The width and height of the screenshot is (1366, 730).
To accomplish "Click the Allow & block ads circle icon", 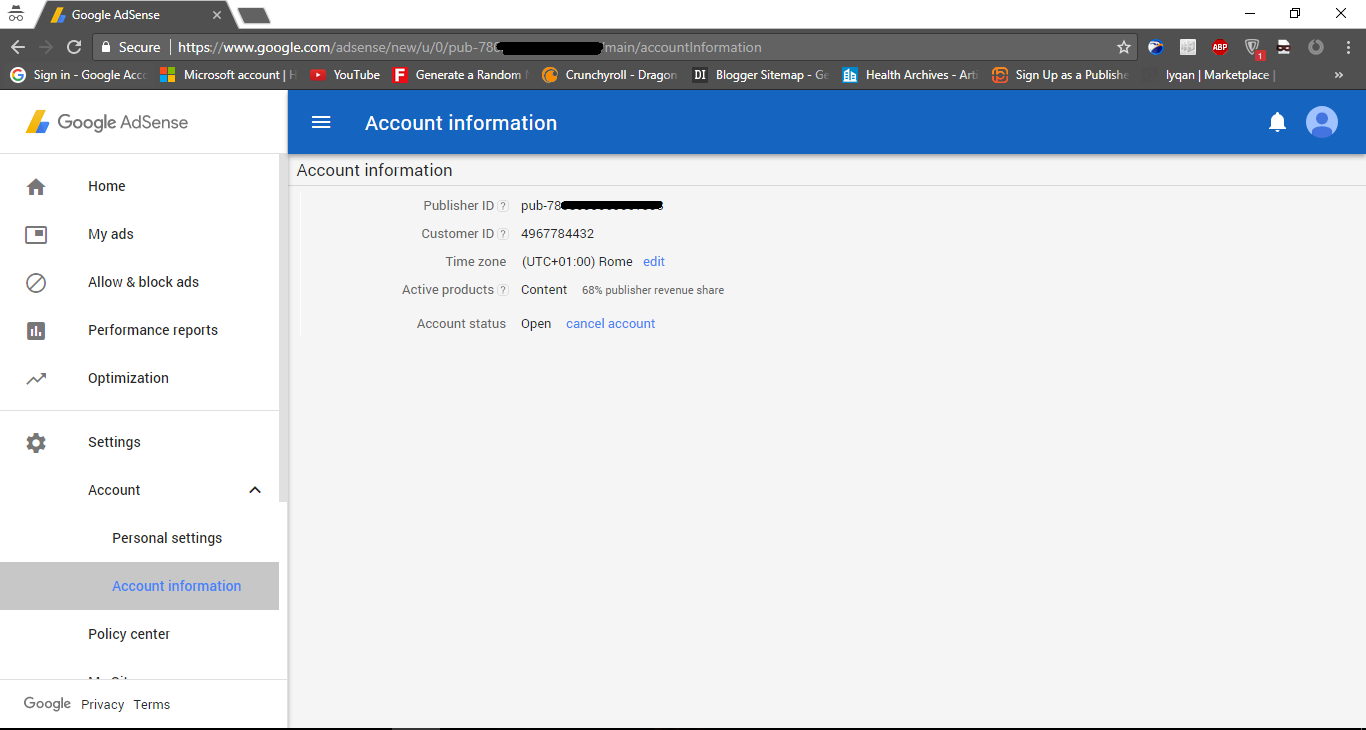I will (36, 282).
